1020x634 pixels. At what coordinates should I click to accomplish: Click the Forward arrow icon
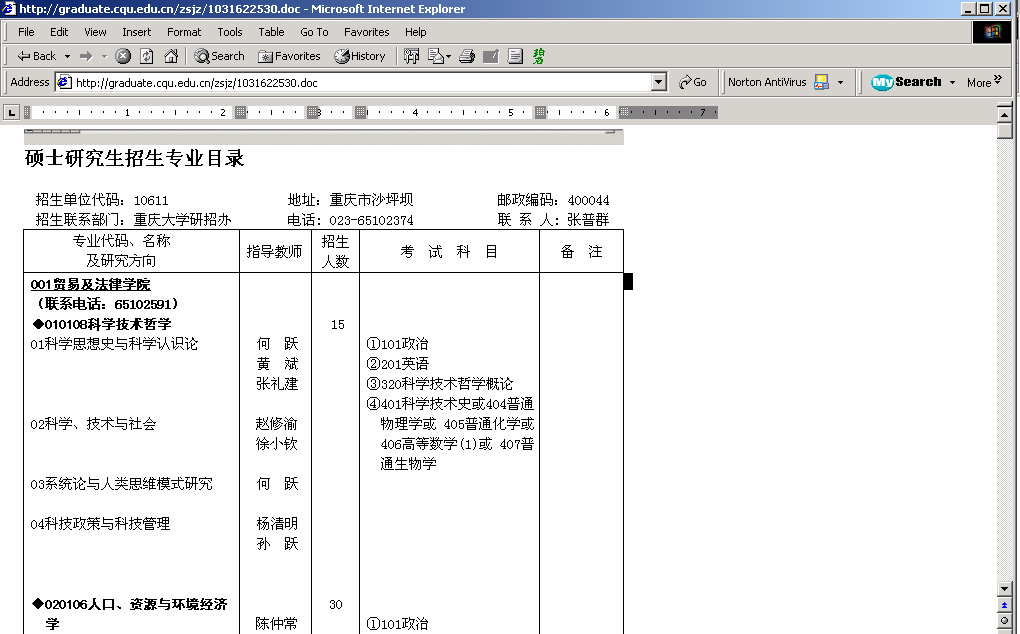86,56
